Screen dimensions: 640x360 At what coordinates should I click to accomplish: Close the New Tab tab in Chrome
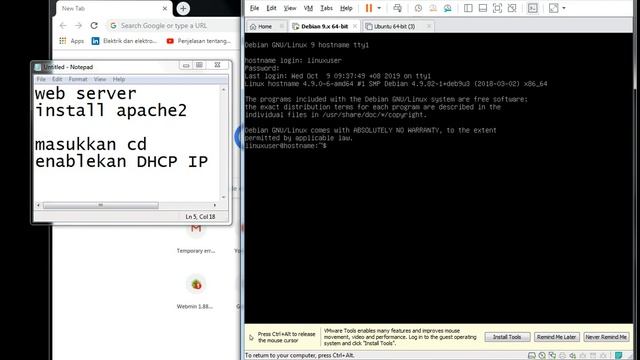click(x=165, y=9)
